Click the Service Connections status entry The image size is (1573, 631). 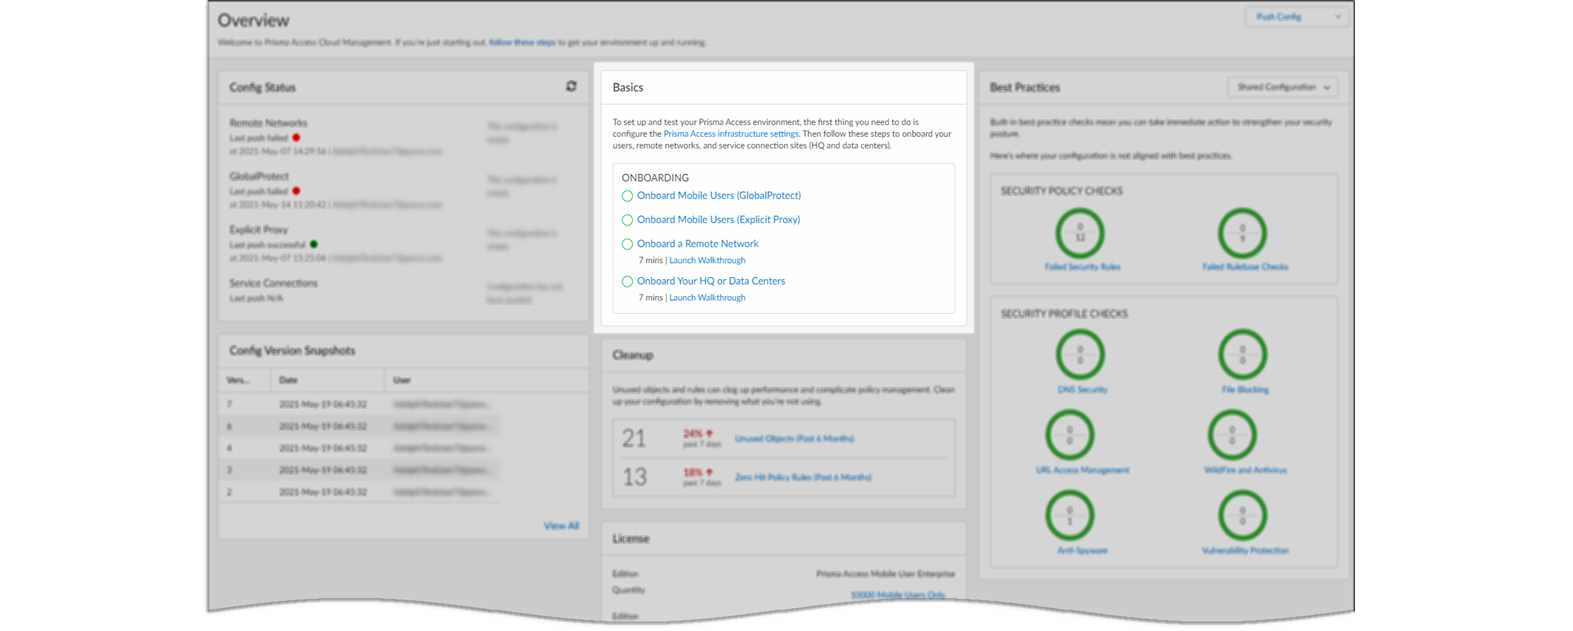click(x=273, y=284)
